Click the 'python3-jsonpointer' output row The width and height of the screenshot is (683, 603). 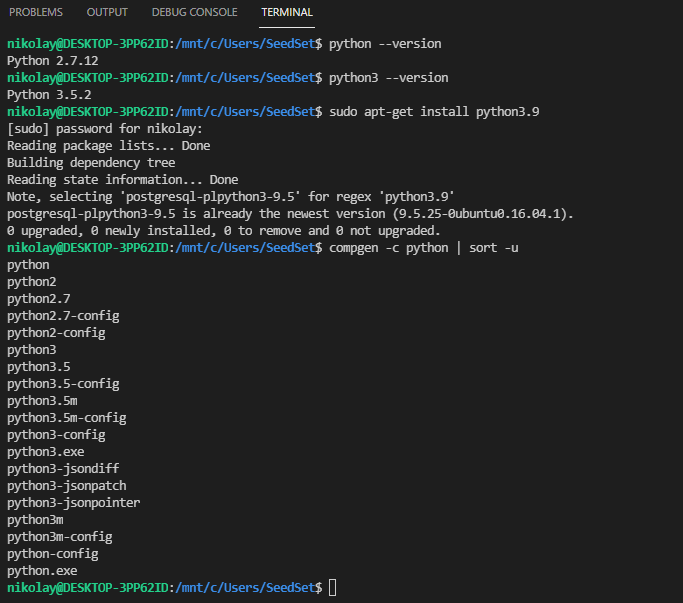click(74, 502)
